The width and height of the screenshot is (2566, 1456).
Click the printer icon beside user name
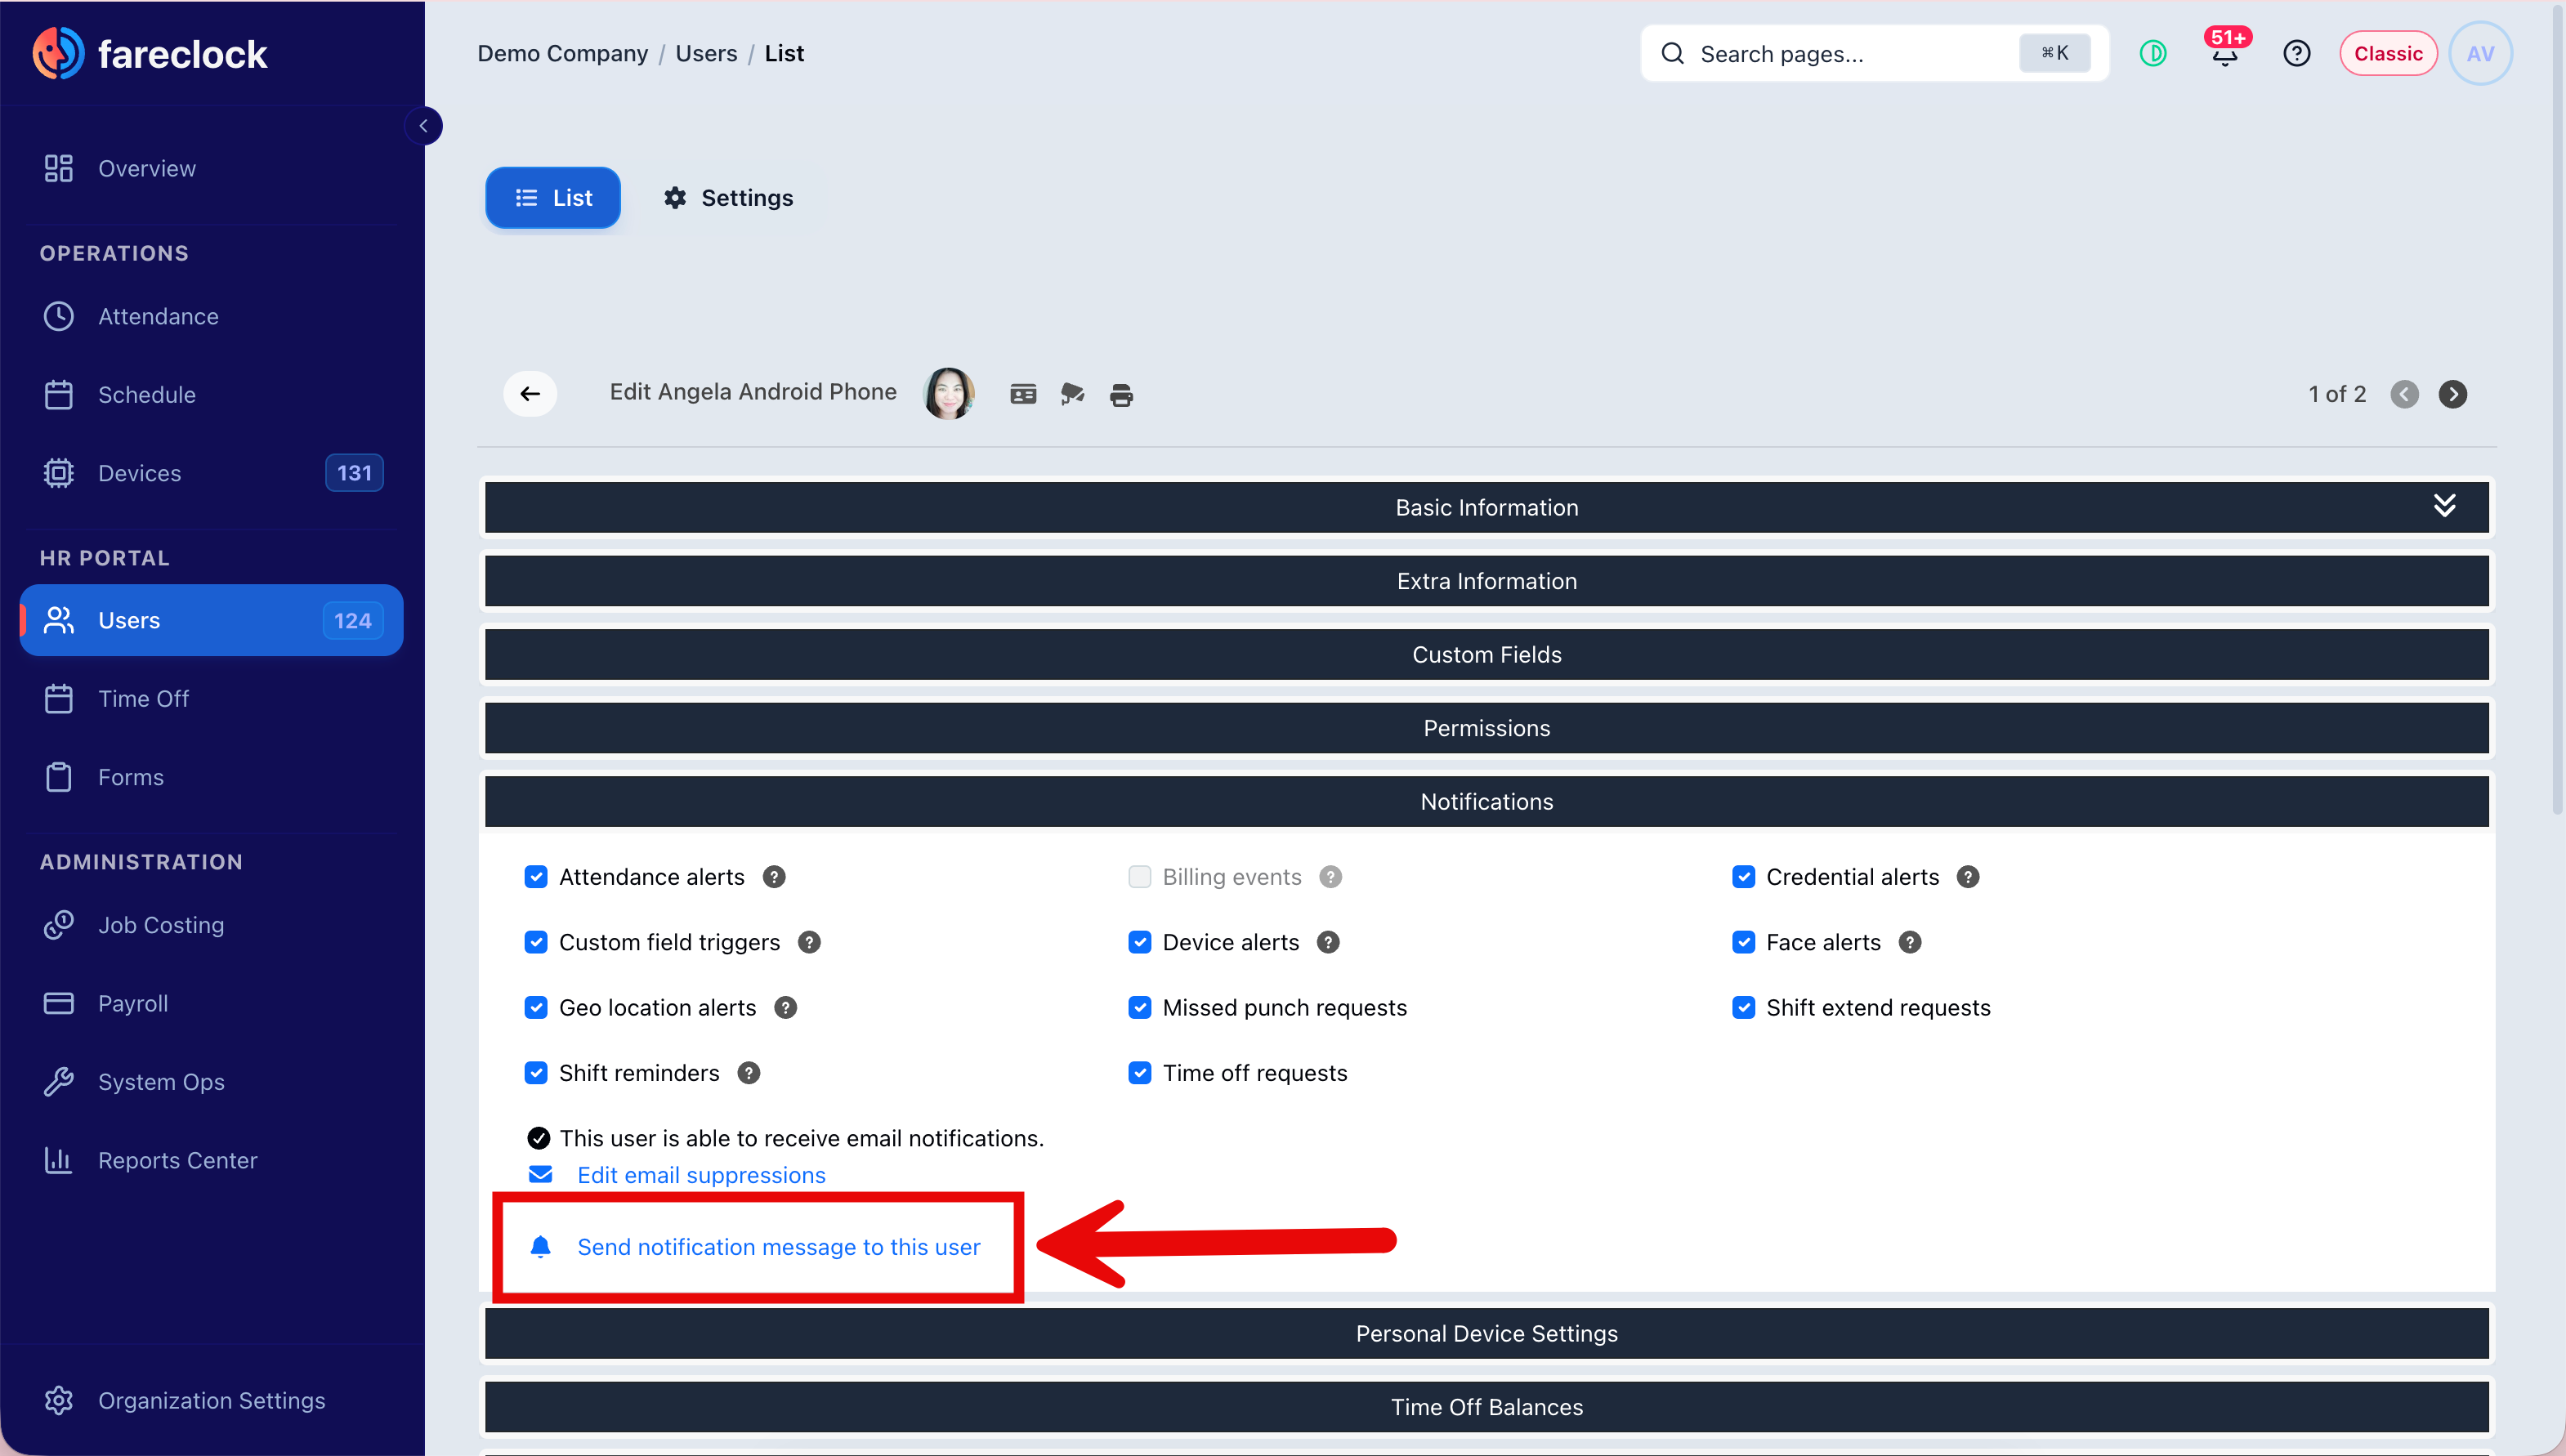pyautogui.click(x=1121, y=395)
